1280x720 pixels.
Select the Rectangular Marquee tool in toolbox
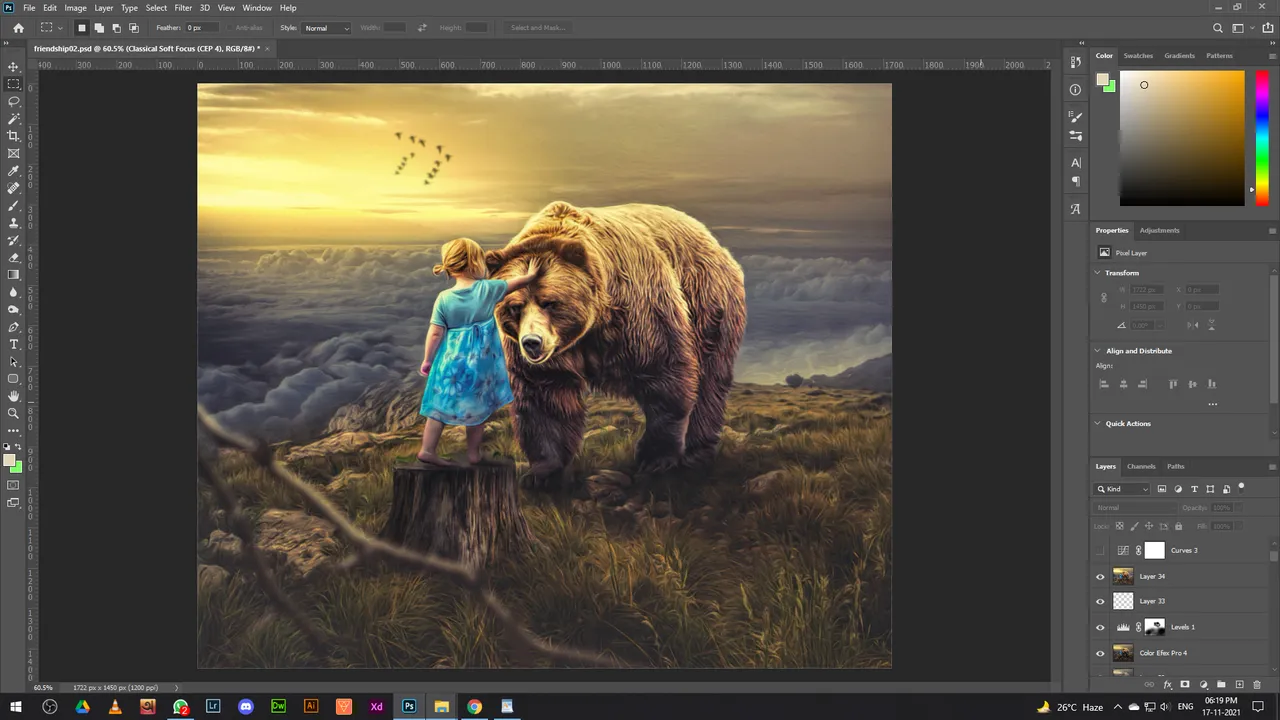click(14, 84)
